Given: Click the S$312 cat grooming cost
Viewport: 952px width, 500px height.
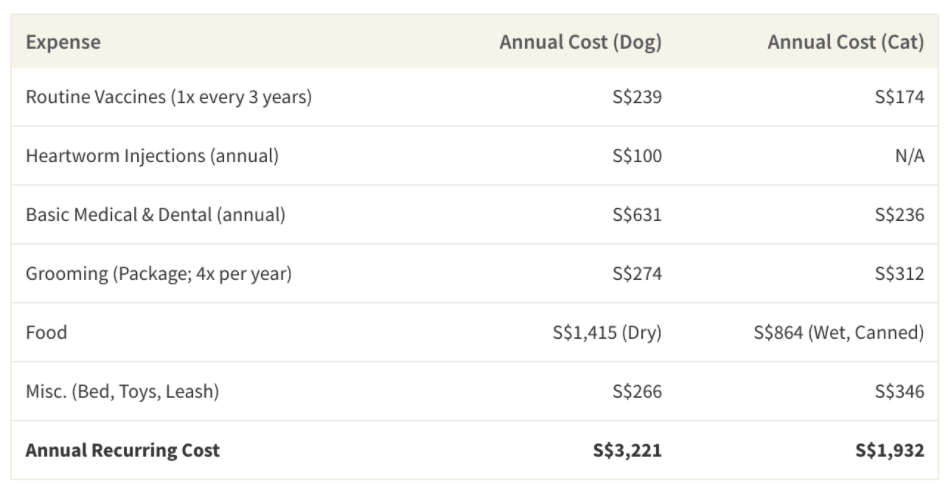Looking at the screenshot, I should point(899,273).
